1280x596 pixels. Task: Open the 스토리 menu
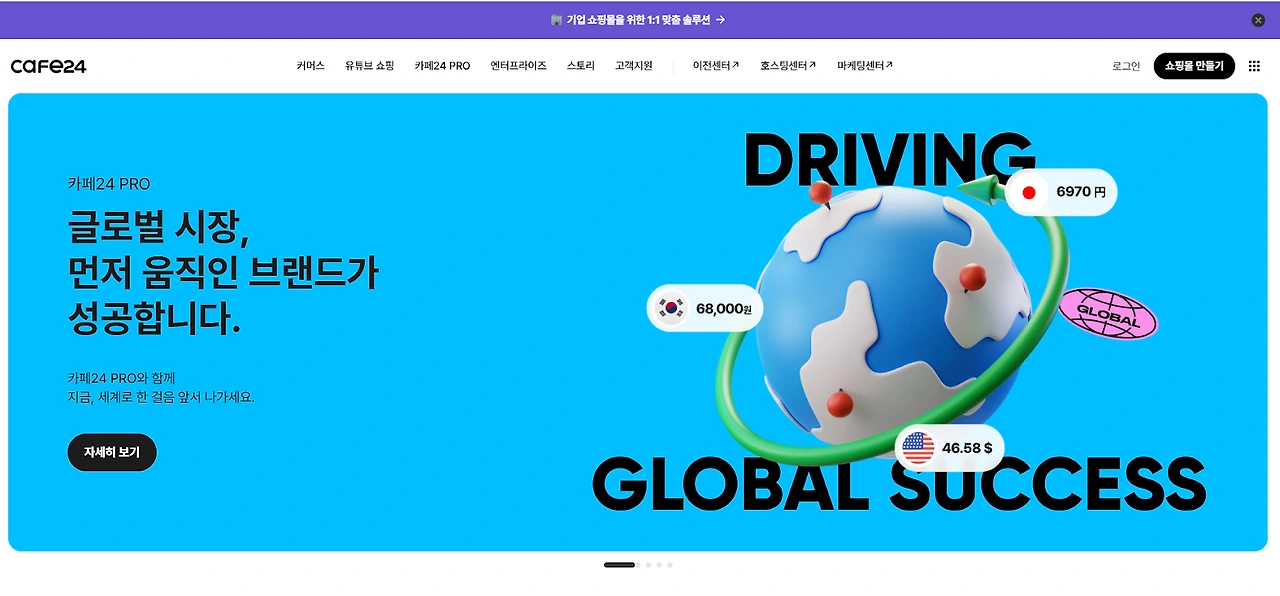pos(580,66)
